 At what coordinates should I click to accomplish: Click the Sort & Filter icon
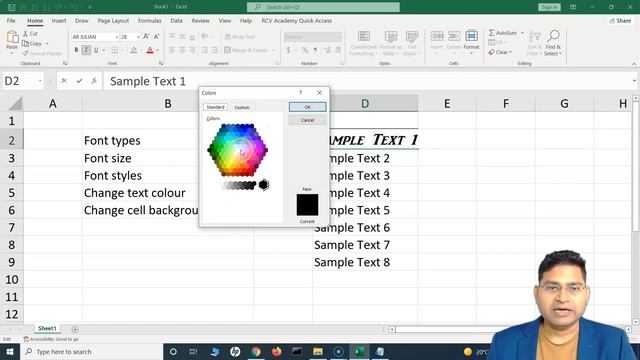click(x=534, y=37)
